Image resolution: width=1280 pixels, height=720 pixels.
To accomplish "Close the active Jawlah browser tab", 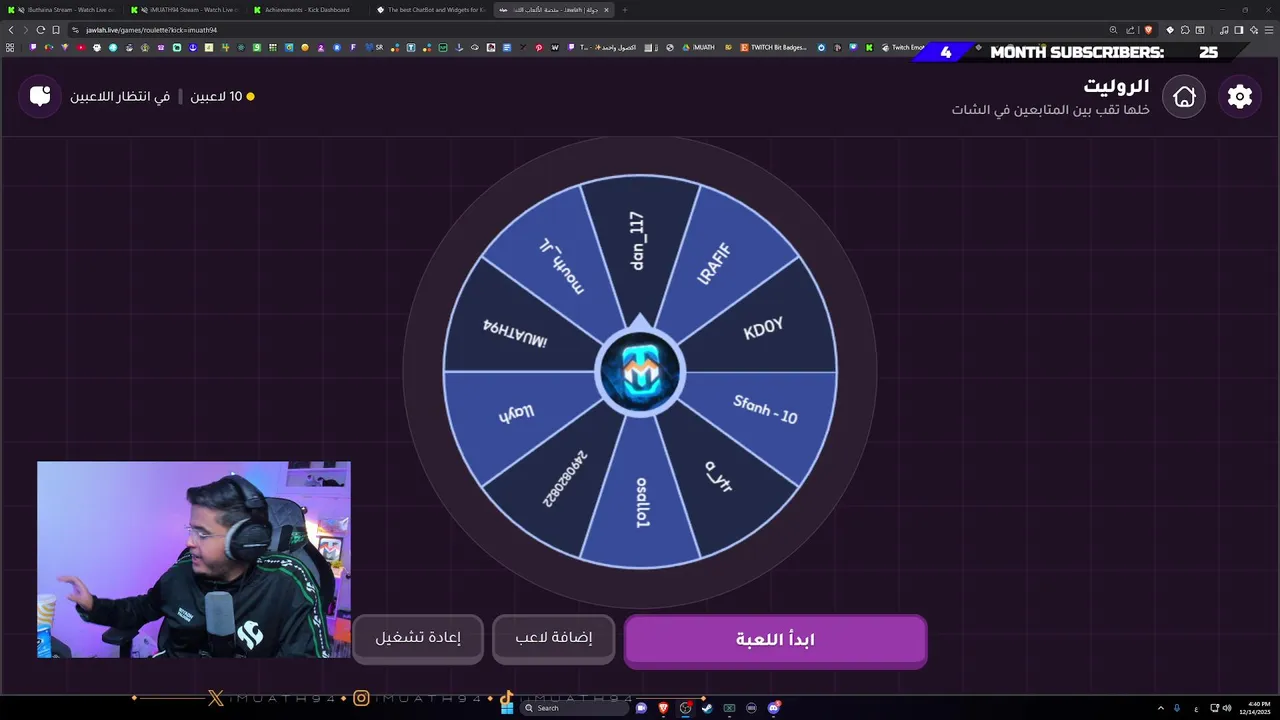I will click(606, 10).
